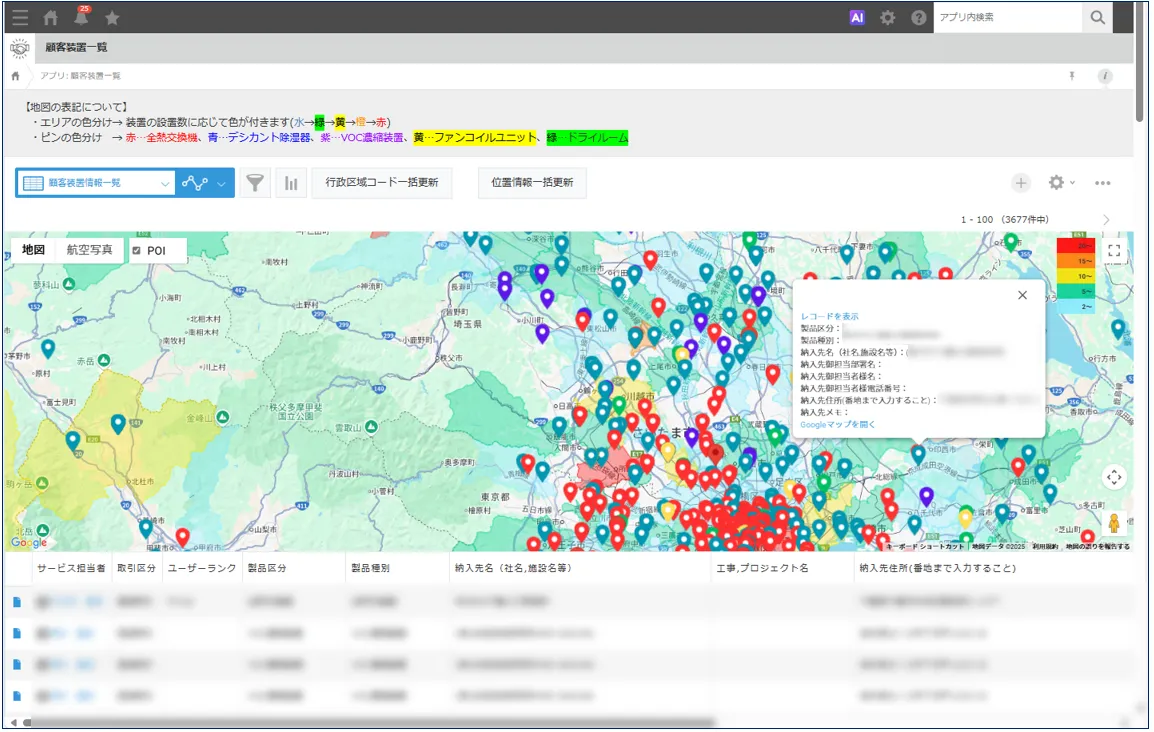
Task: Click the red 20~ legend swatch
Action: [x=1075, y=246]
